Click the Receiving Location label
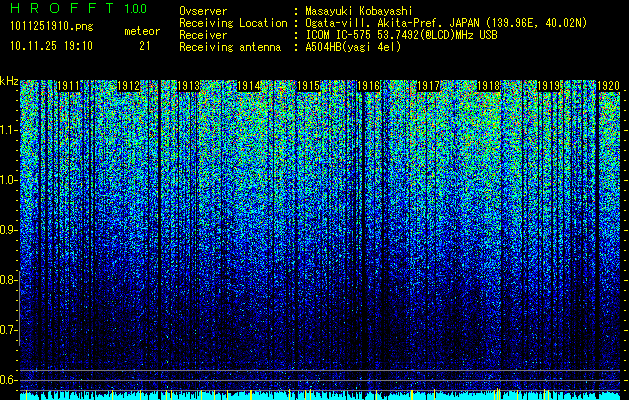629x400 pixels. point(233,23)
